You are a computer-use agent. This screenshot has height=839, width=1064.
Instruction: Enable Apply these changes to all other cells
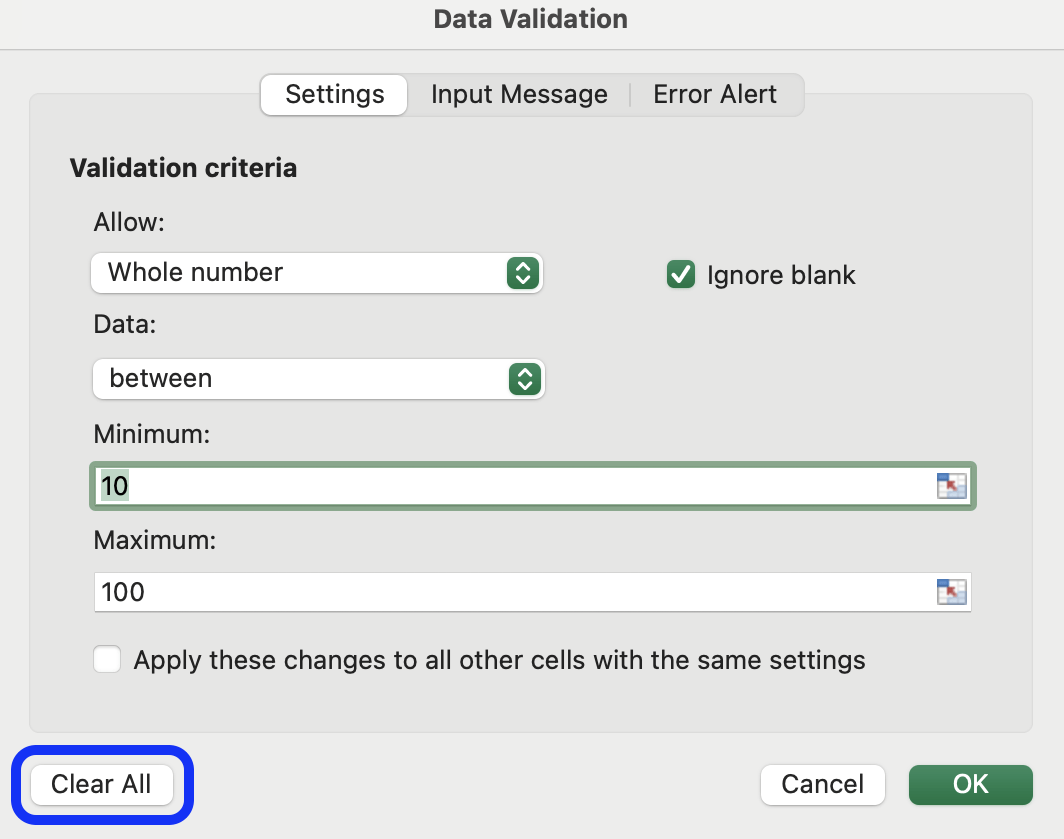pyautogui.click(x=107, y=659)
